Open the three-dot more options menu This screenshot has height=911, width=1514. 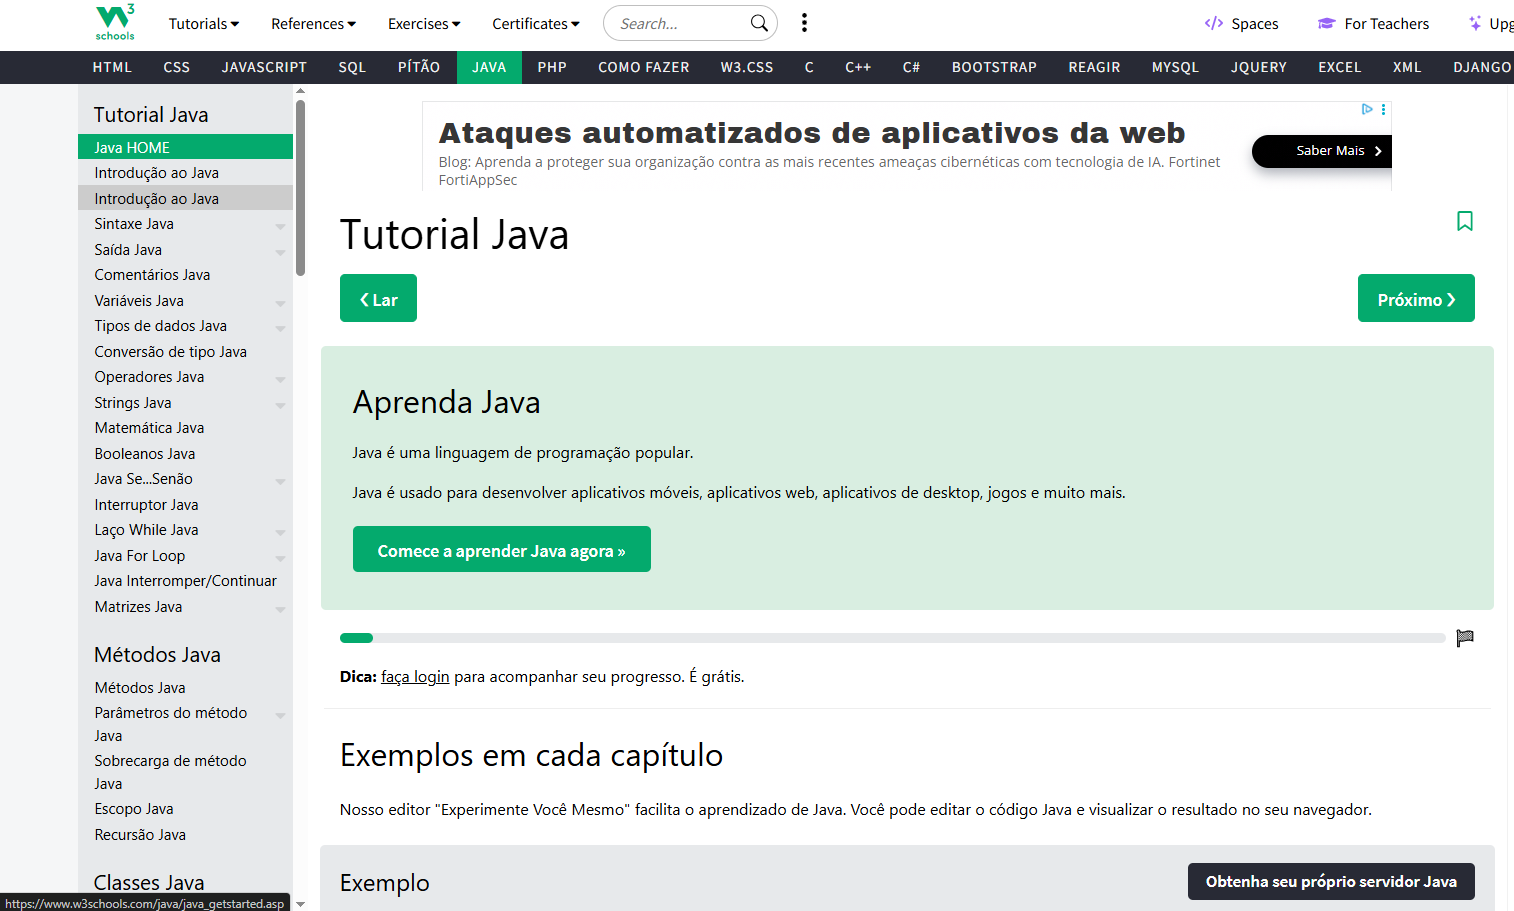coord(804,23)
